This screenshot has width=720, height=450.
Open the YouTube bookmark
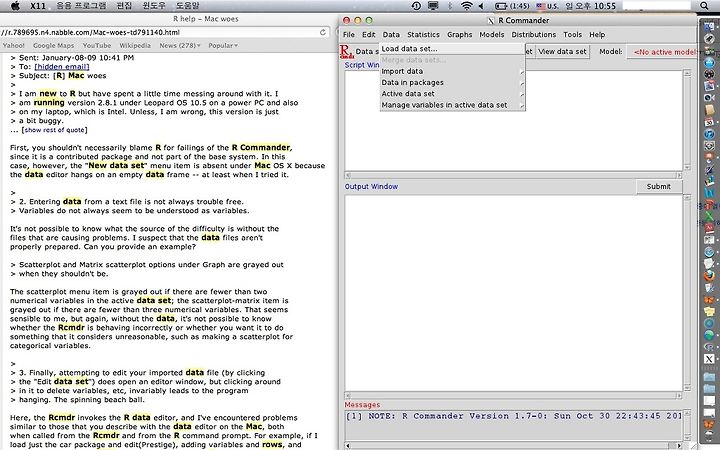[97, 45]
